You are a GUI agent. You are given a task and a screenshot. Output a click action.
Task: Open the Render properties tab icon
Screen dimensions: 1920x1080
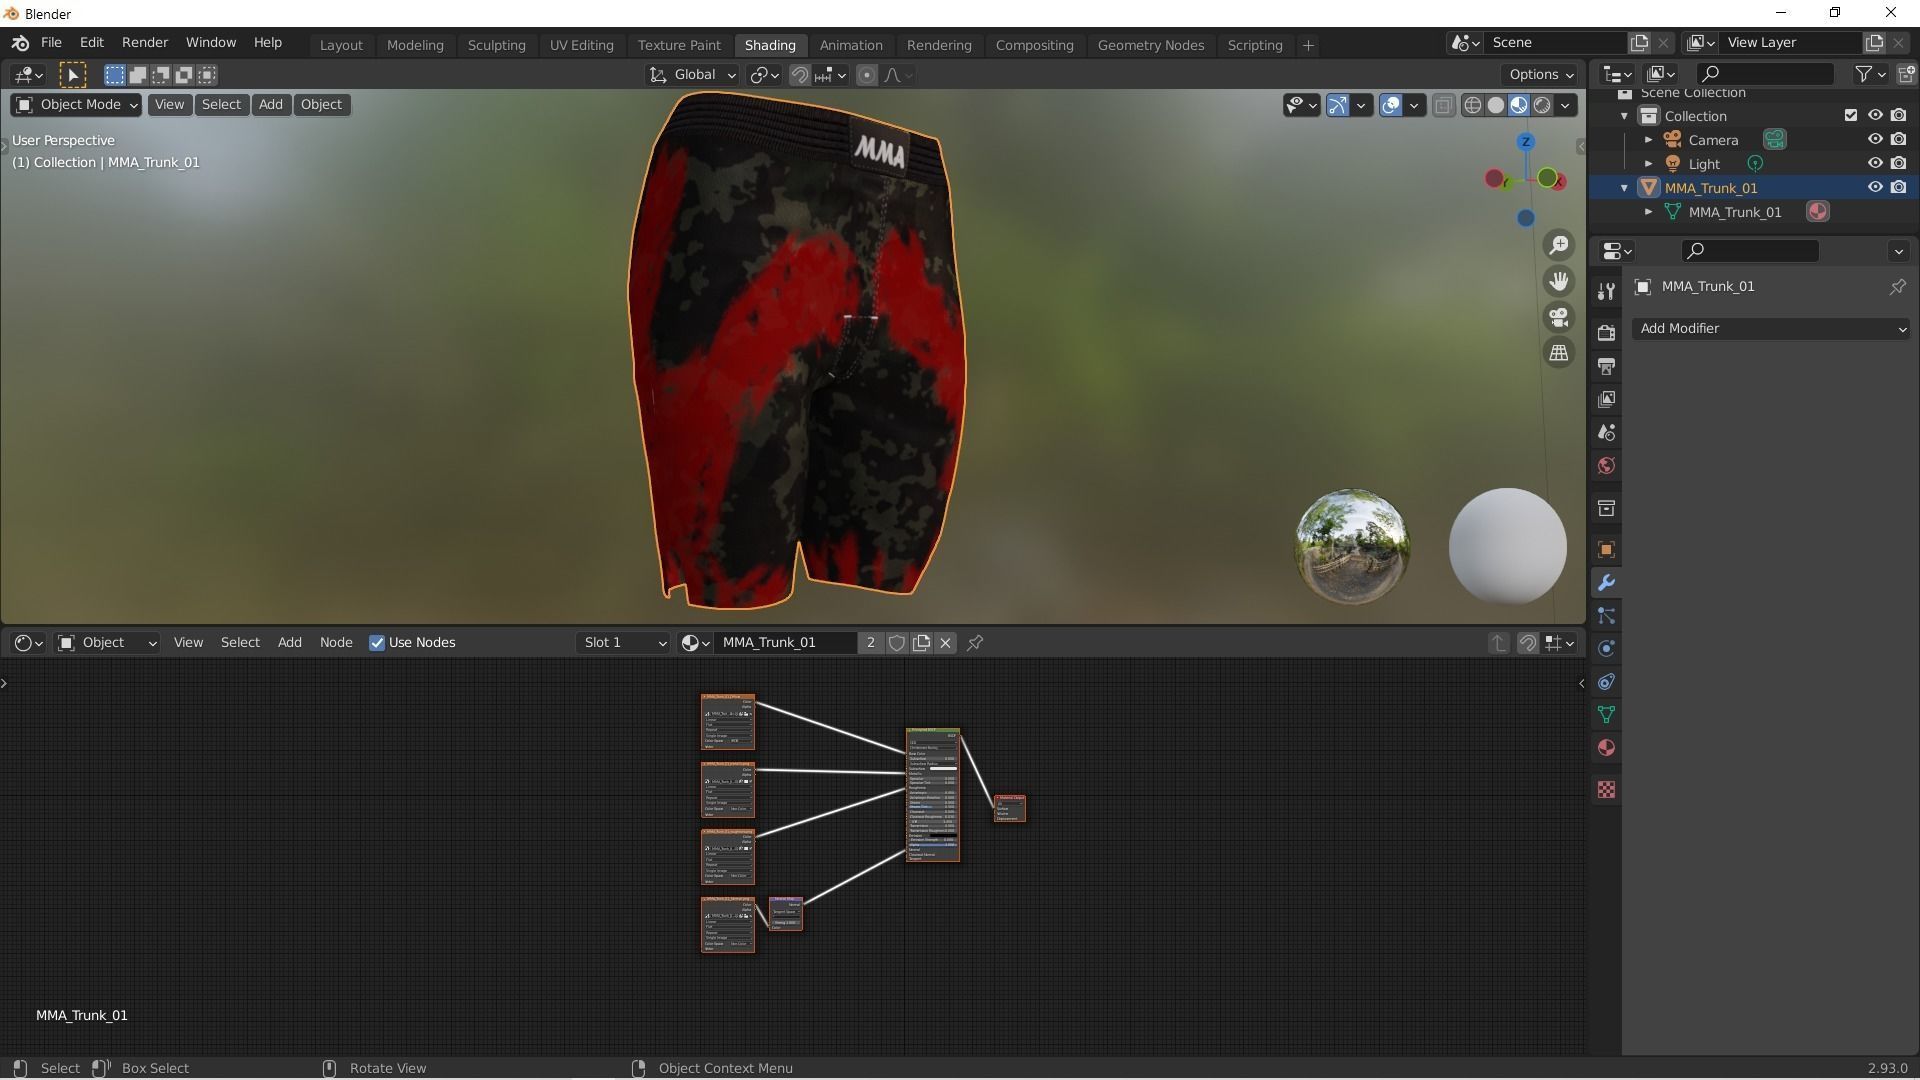pyautogui.click(x=1606, y=333)
